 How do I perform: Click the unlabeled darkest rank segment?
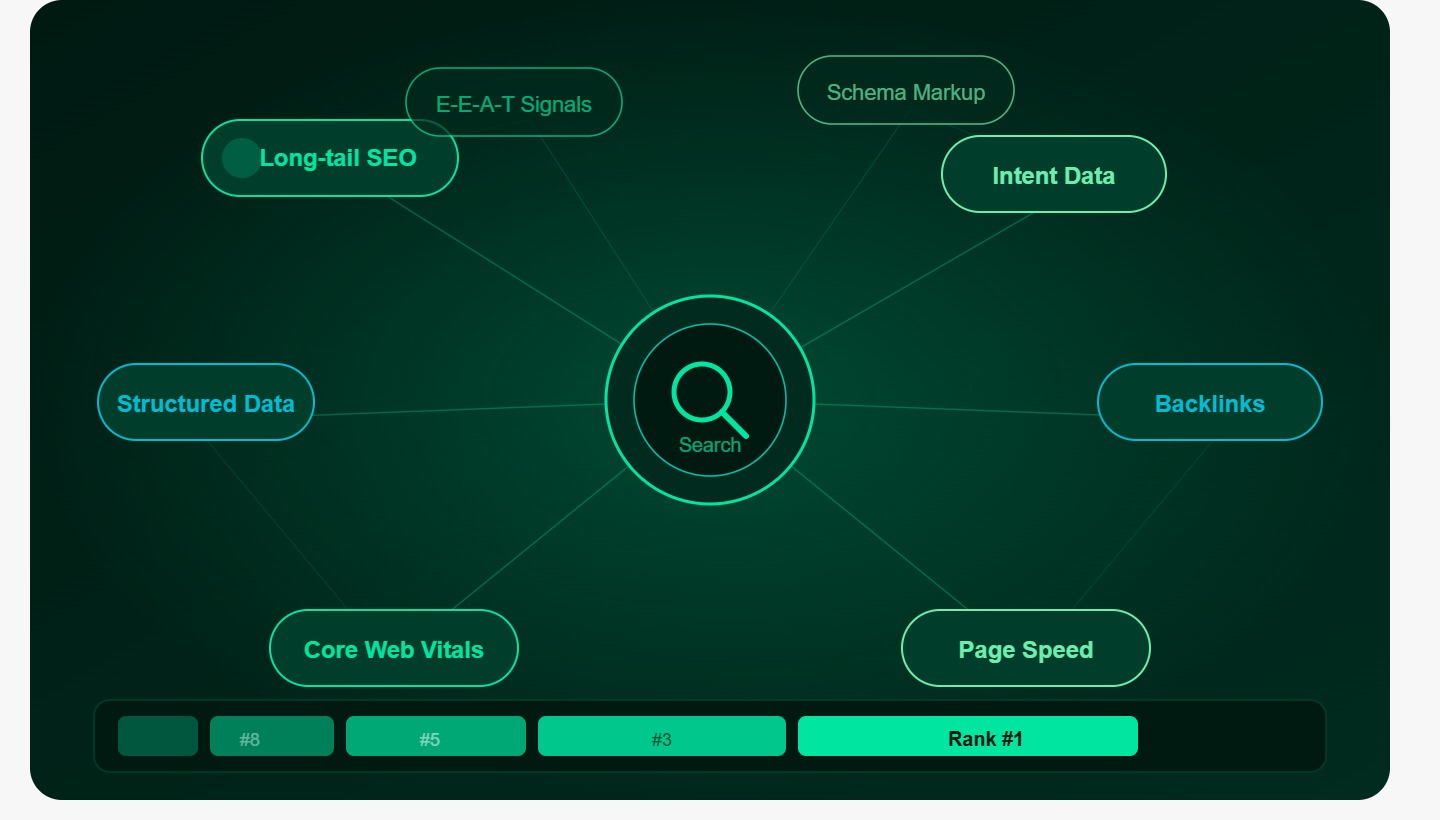pyautogui.click(x=158, y=736)
